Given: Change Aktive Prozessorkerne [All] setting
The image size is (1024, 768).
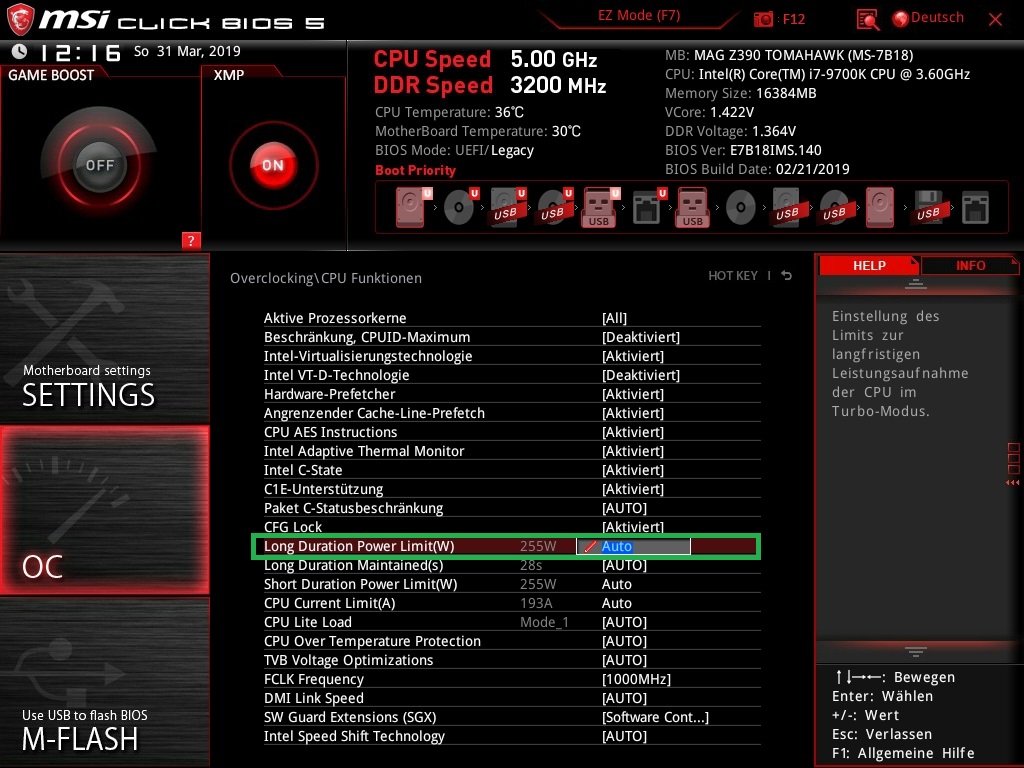Looking at the screenshot, I should click(512, 318).
